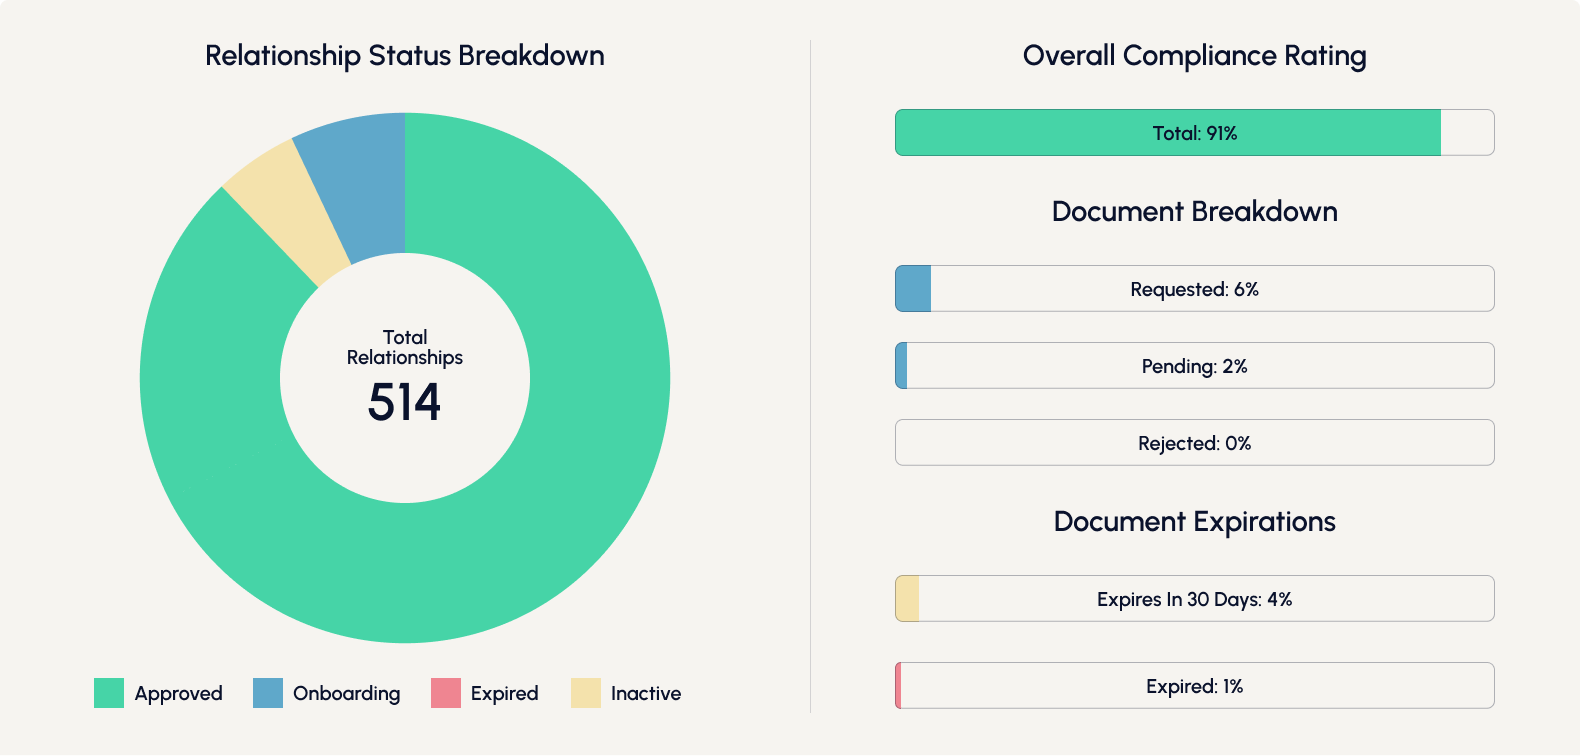
Task: Click the Overall Compliance Rating heading
Action: [1194, 56]
